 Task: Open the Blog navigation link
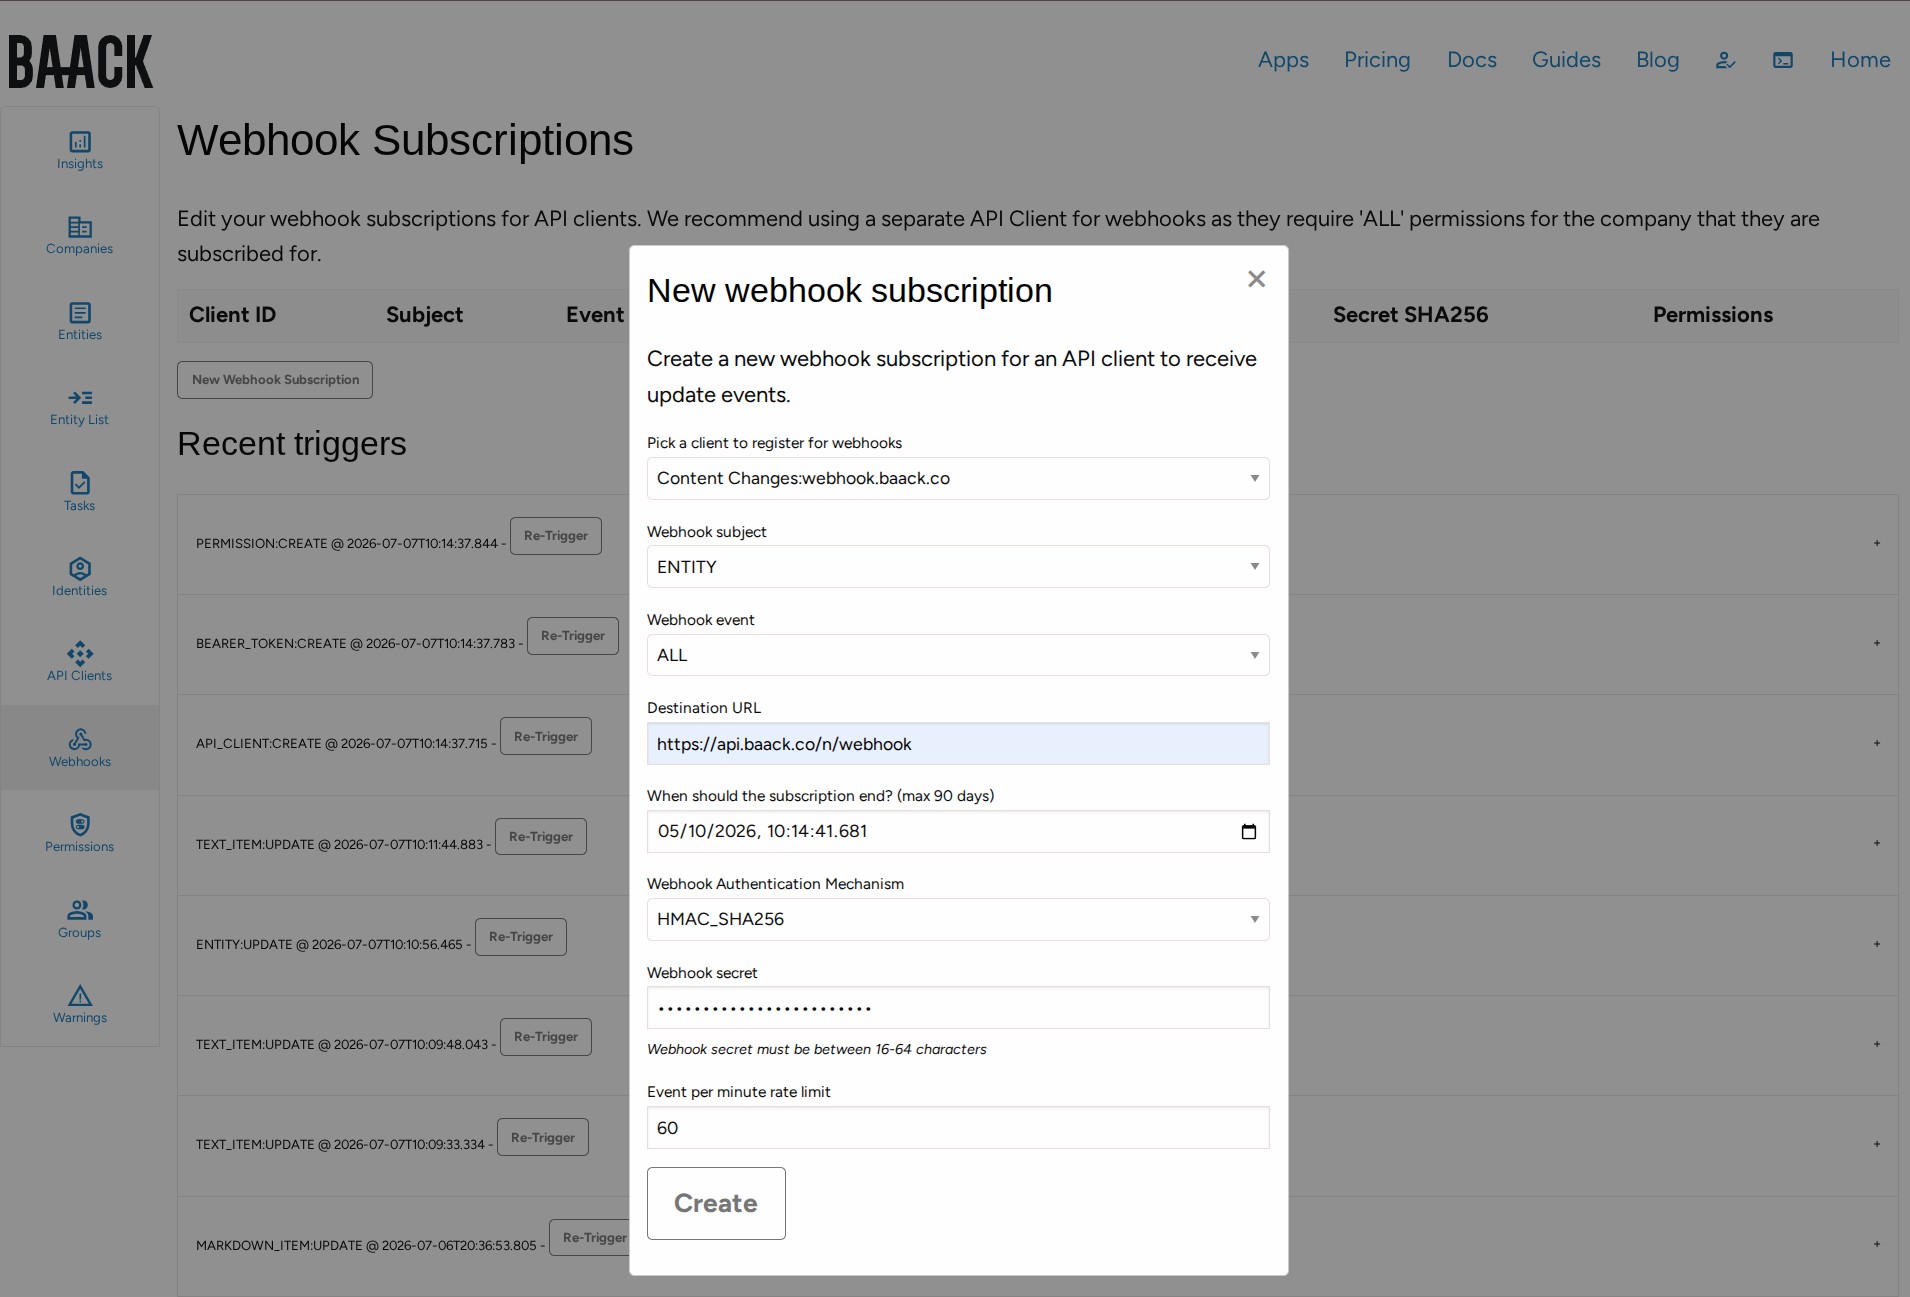pos(1657,60)
